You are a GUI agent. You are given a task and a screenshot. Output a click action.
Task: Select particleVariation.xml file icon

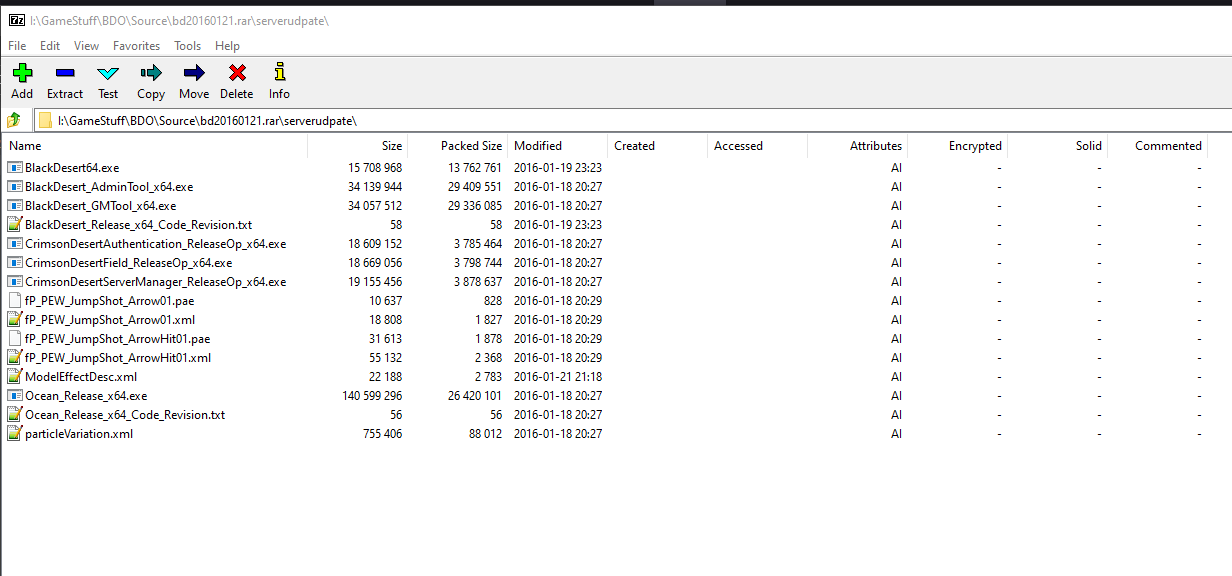14,434
